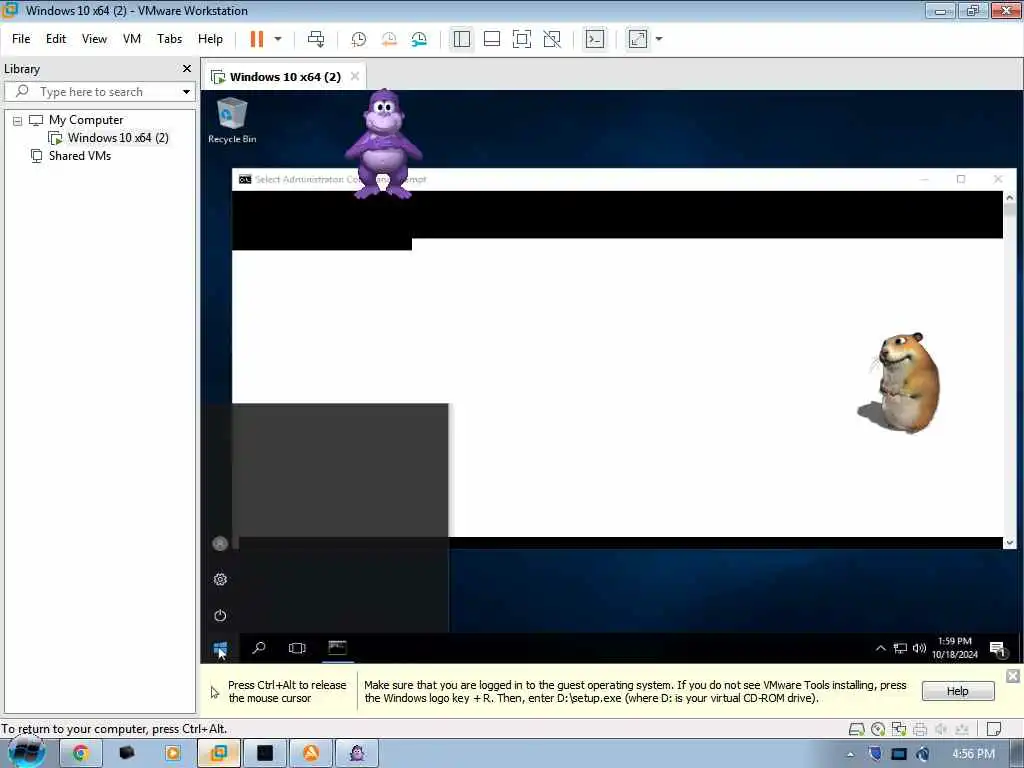Show hidden host tray icons arrow
This screenshot has height=768, width=1024.
(x=850, y=754)
